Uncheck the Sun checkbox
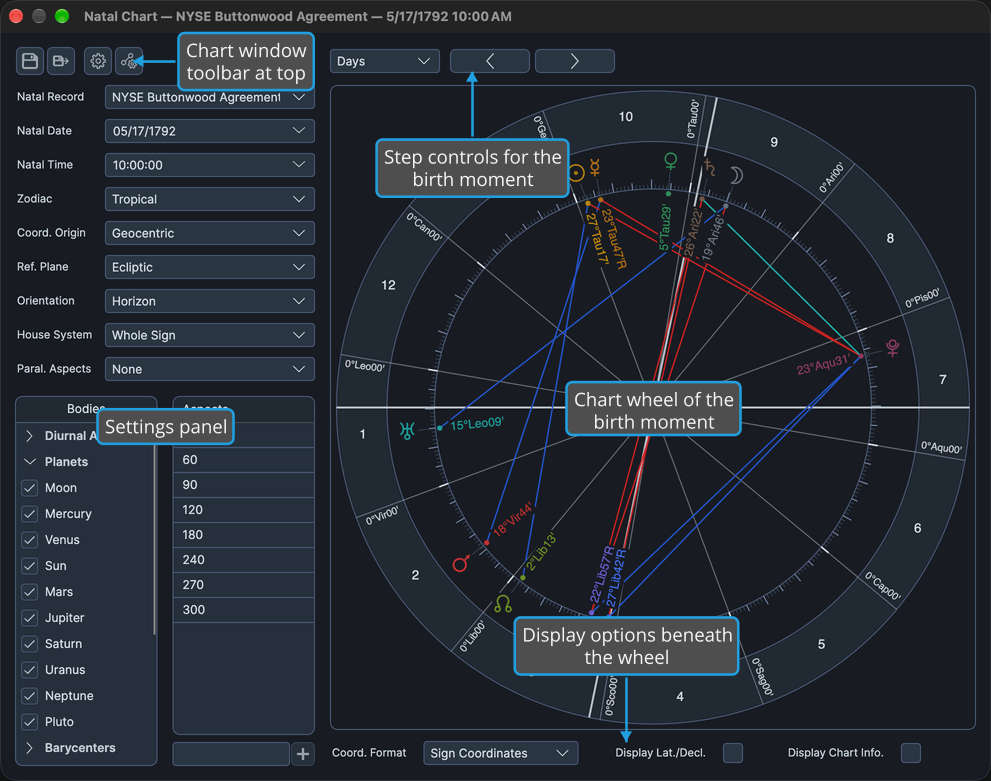991x781 pixels. 30,566
